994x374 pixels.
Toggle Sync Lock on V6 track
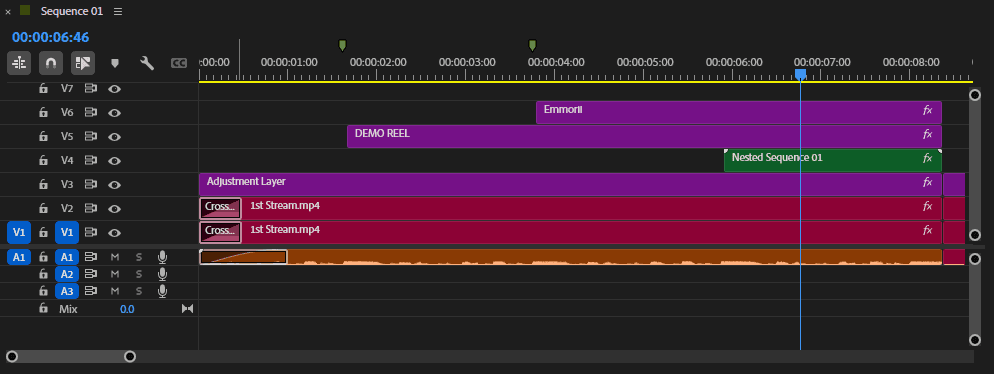point(91,113)
